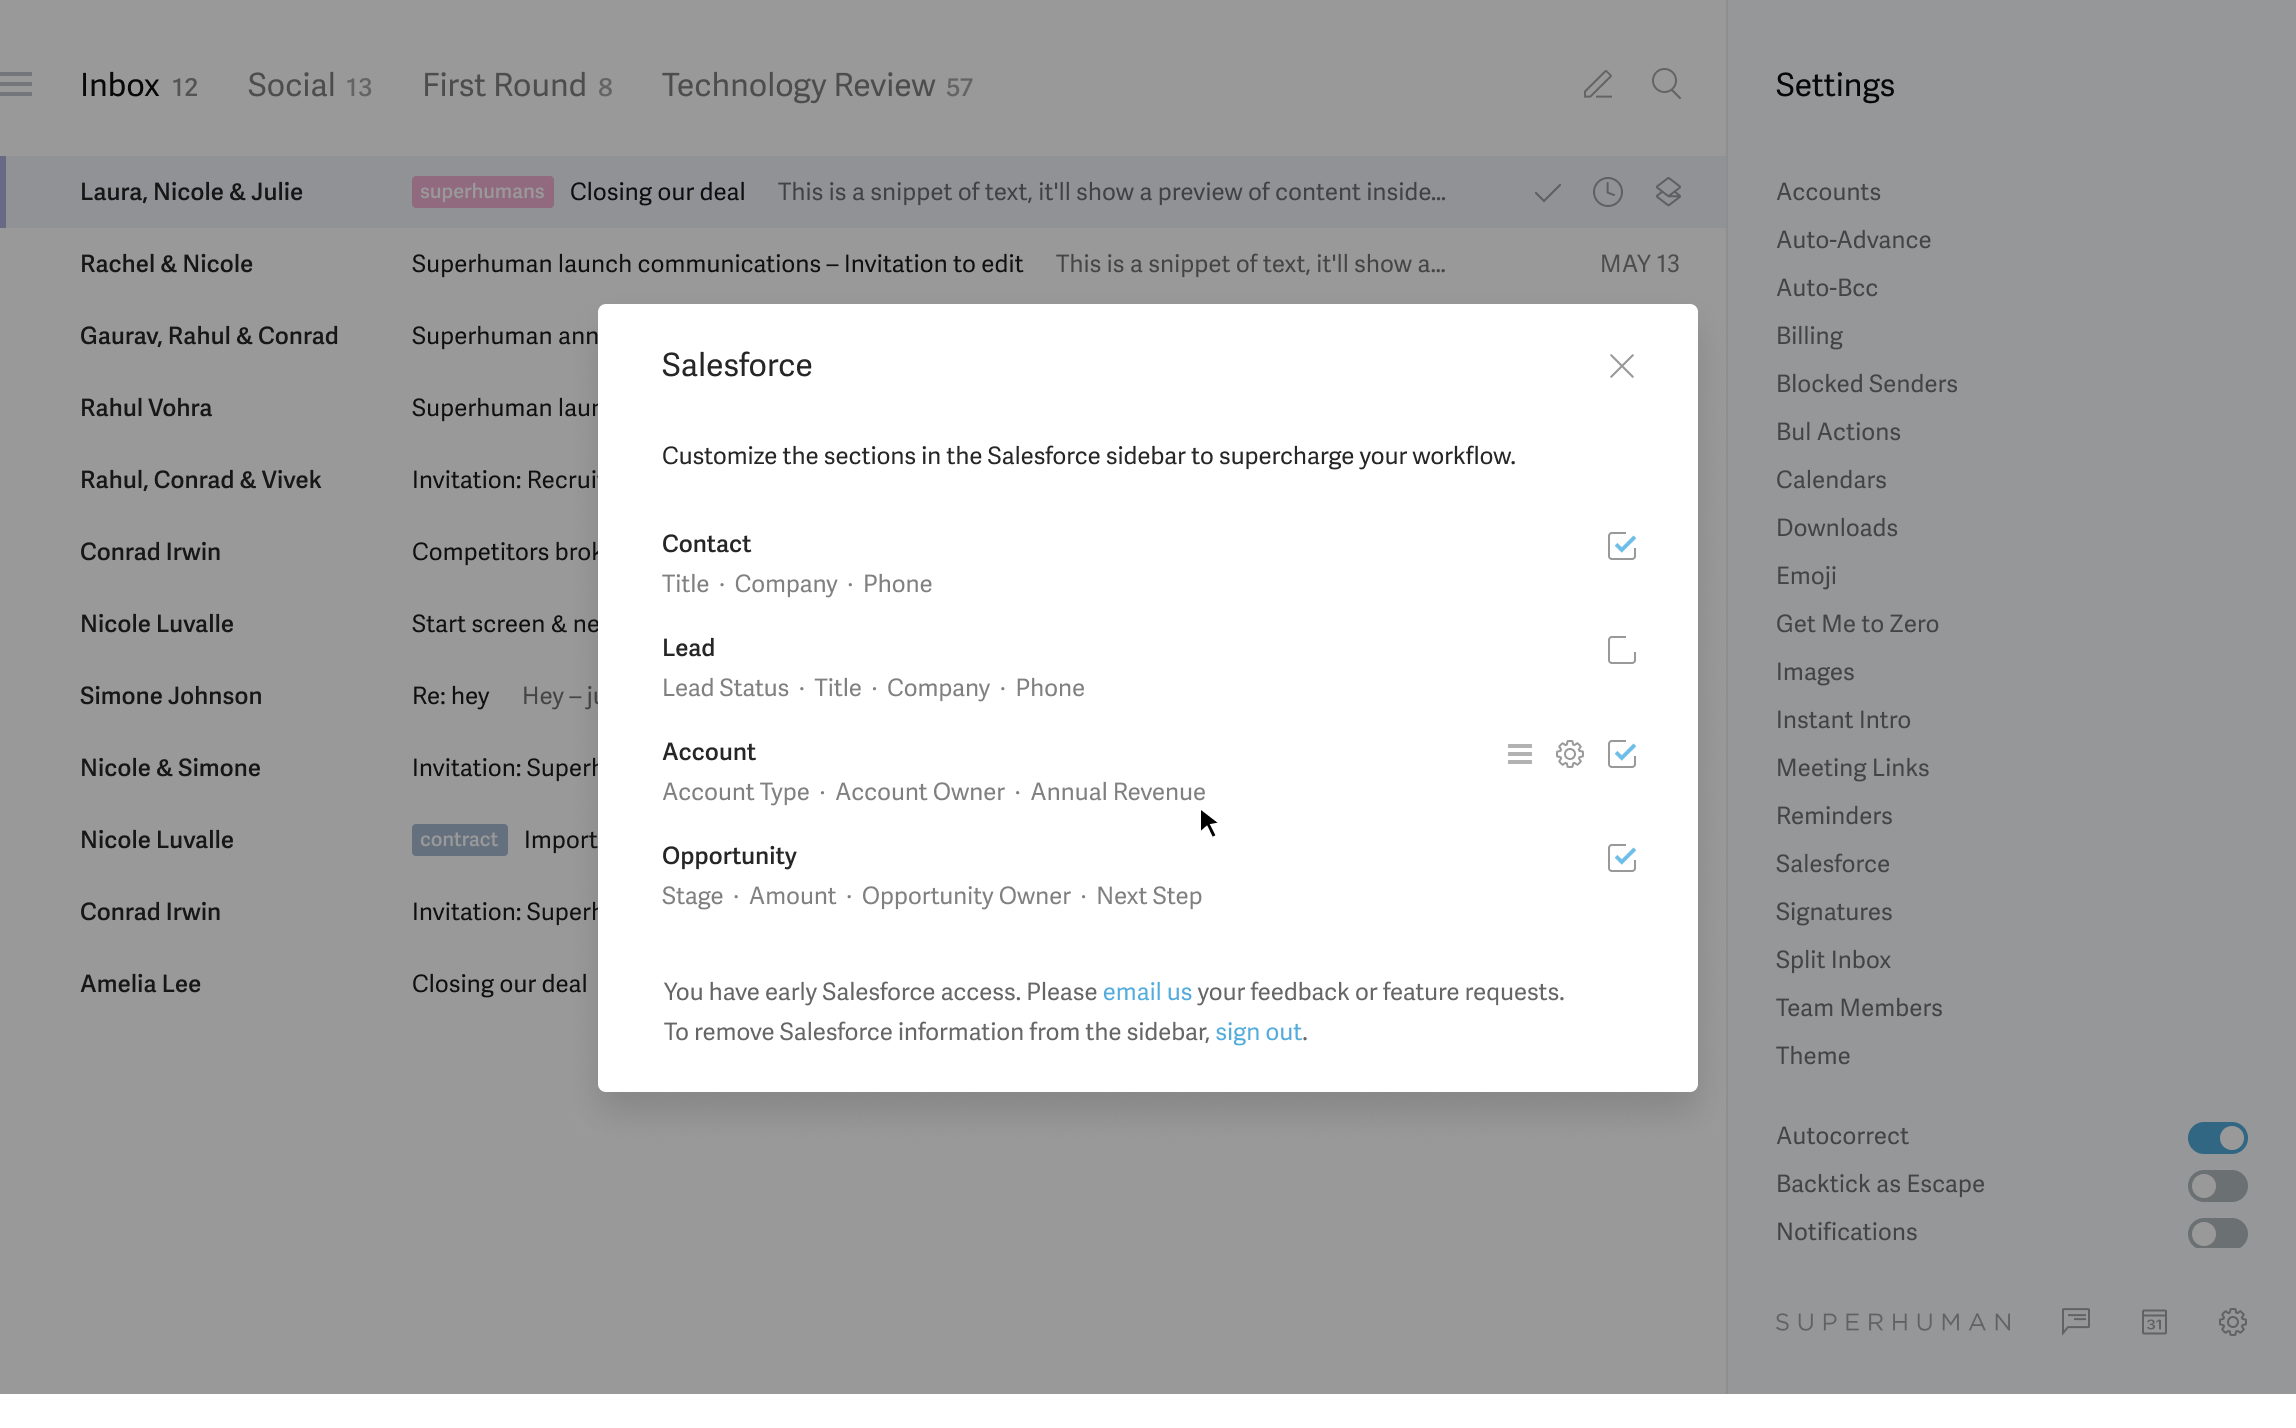This screenshot has width=2296, height=1428.
Task: Open Billing settings
Action: pos(1809,336)
